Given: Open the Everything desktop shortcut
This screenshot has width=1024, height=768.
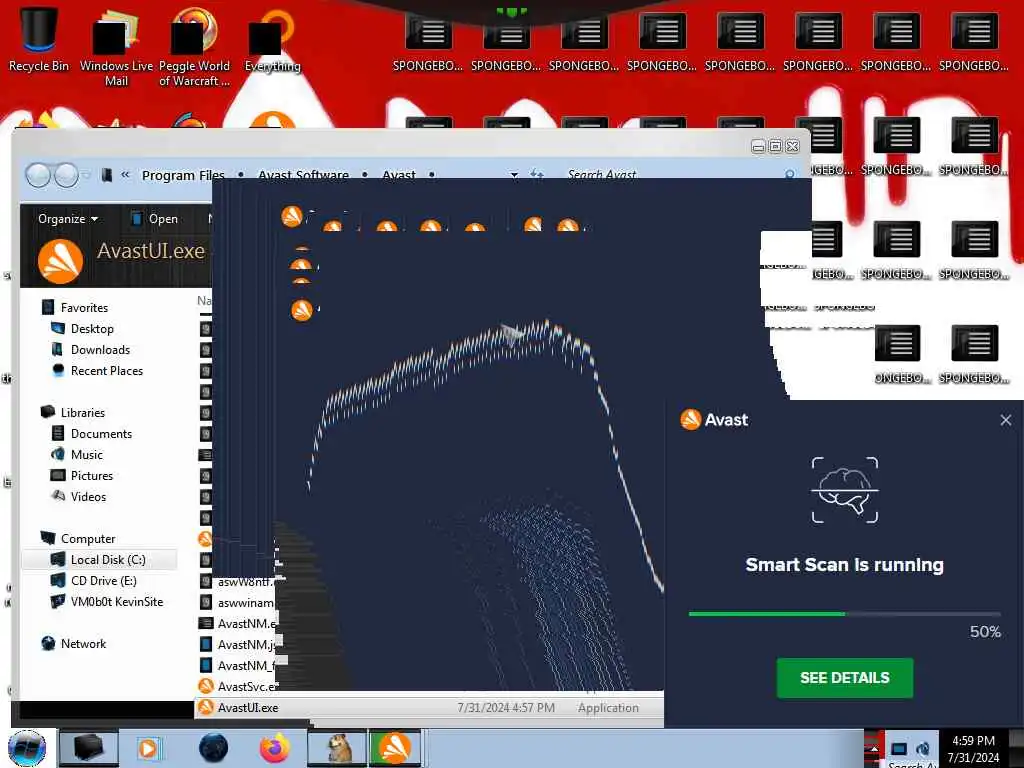Looking at the screenshot, I should [272, 40].
